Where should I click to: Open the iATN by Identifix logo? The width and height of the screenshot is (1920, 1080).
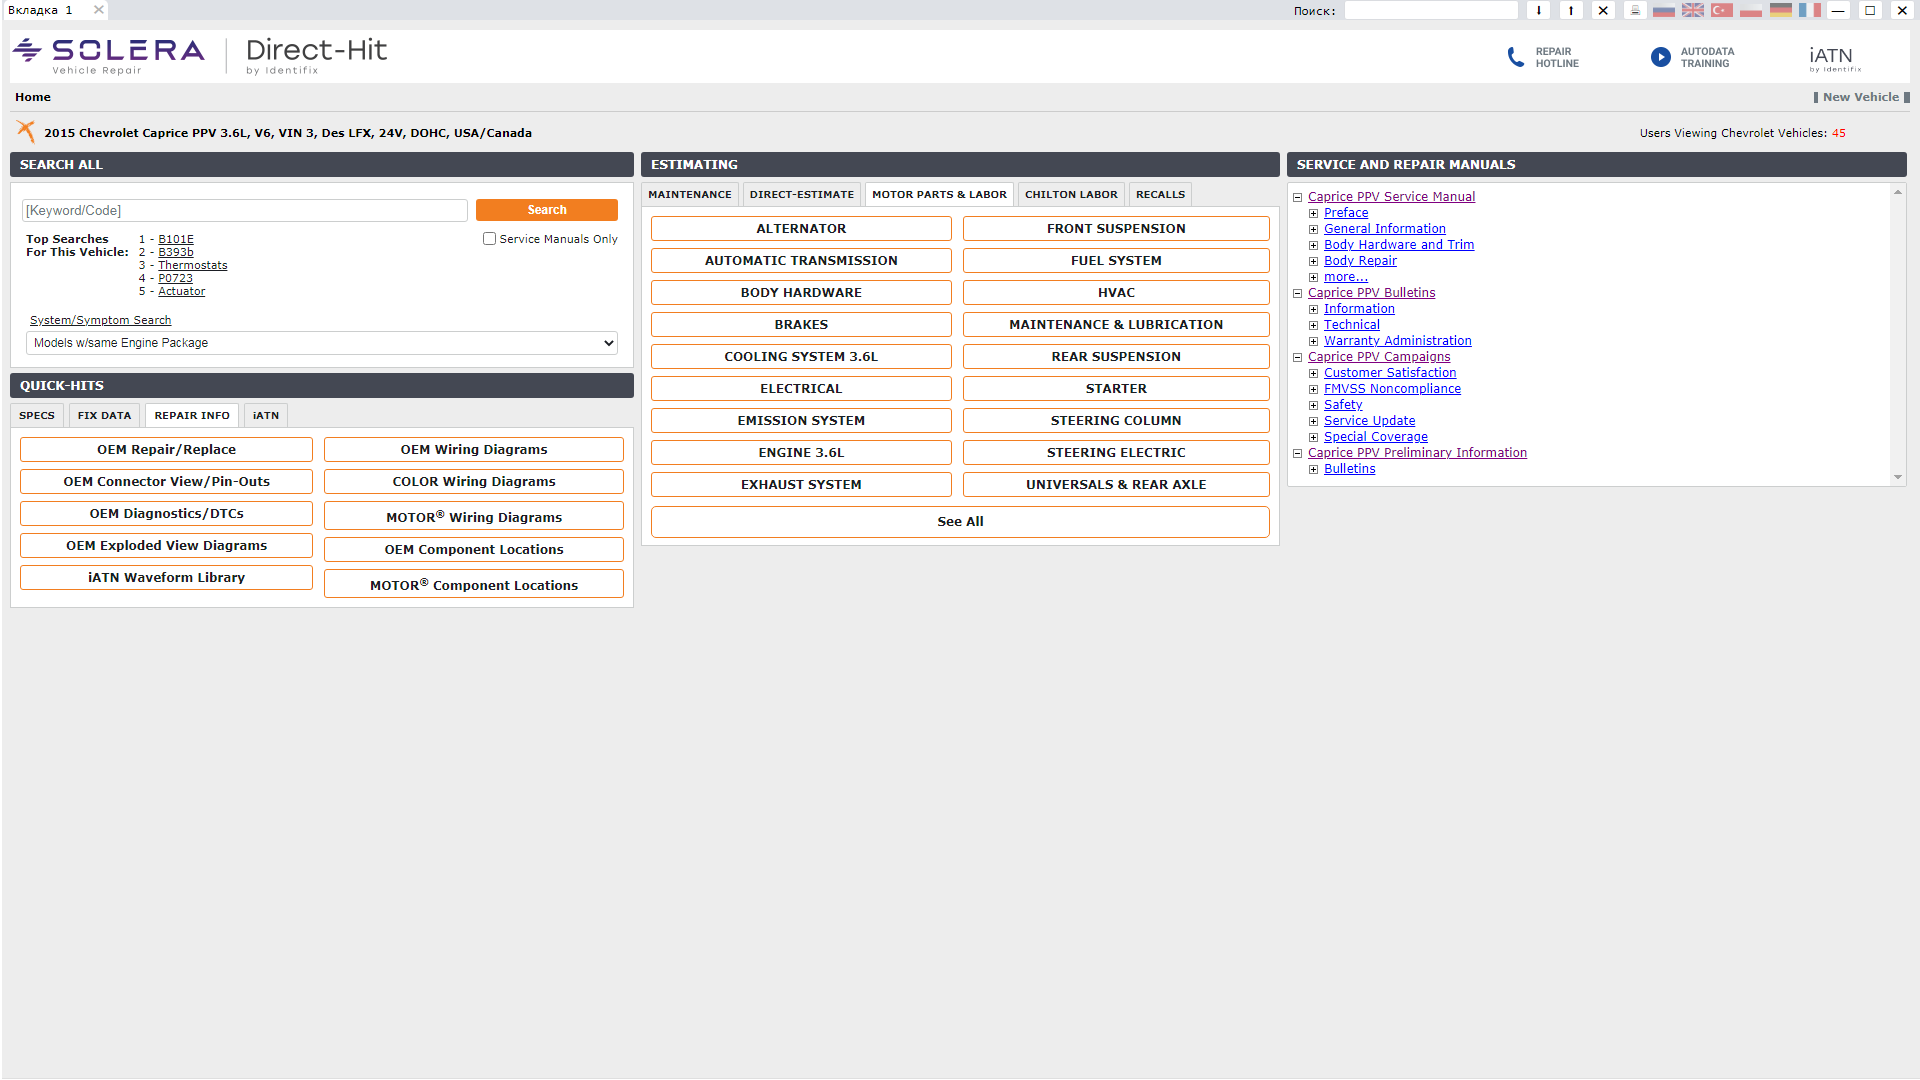(1835, 59)
